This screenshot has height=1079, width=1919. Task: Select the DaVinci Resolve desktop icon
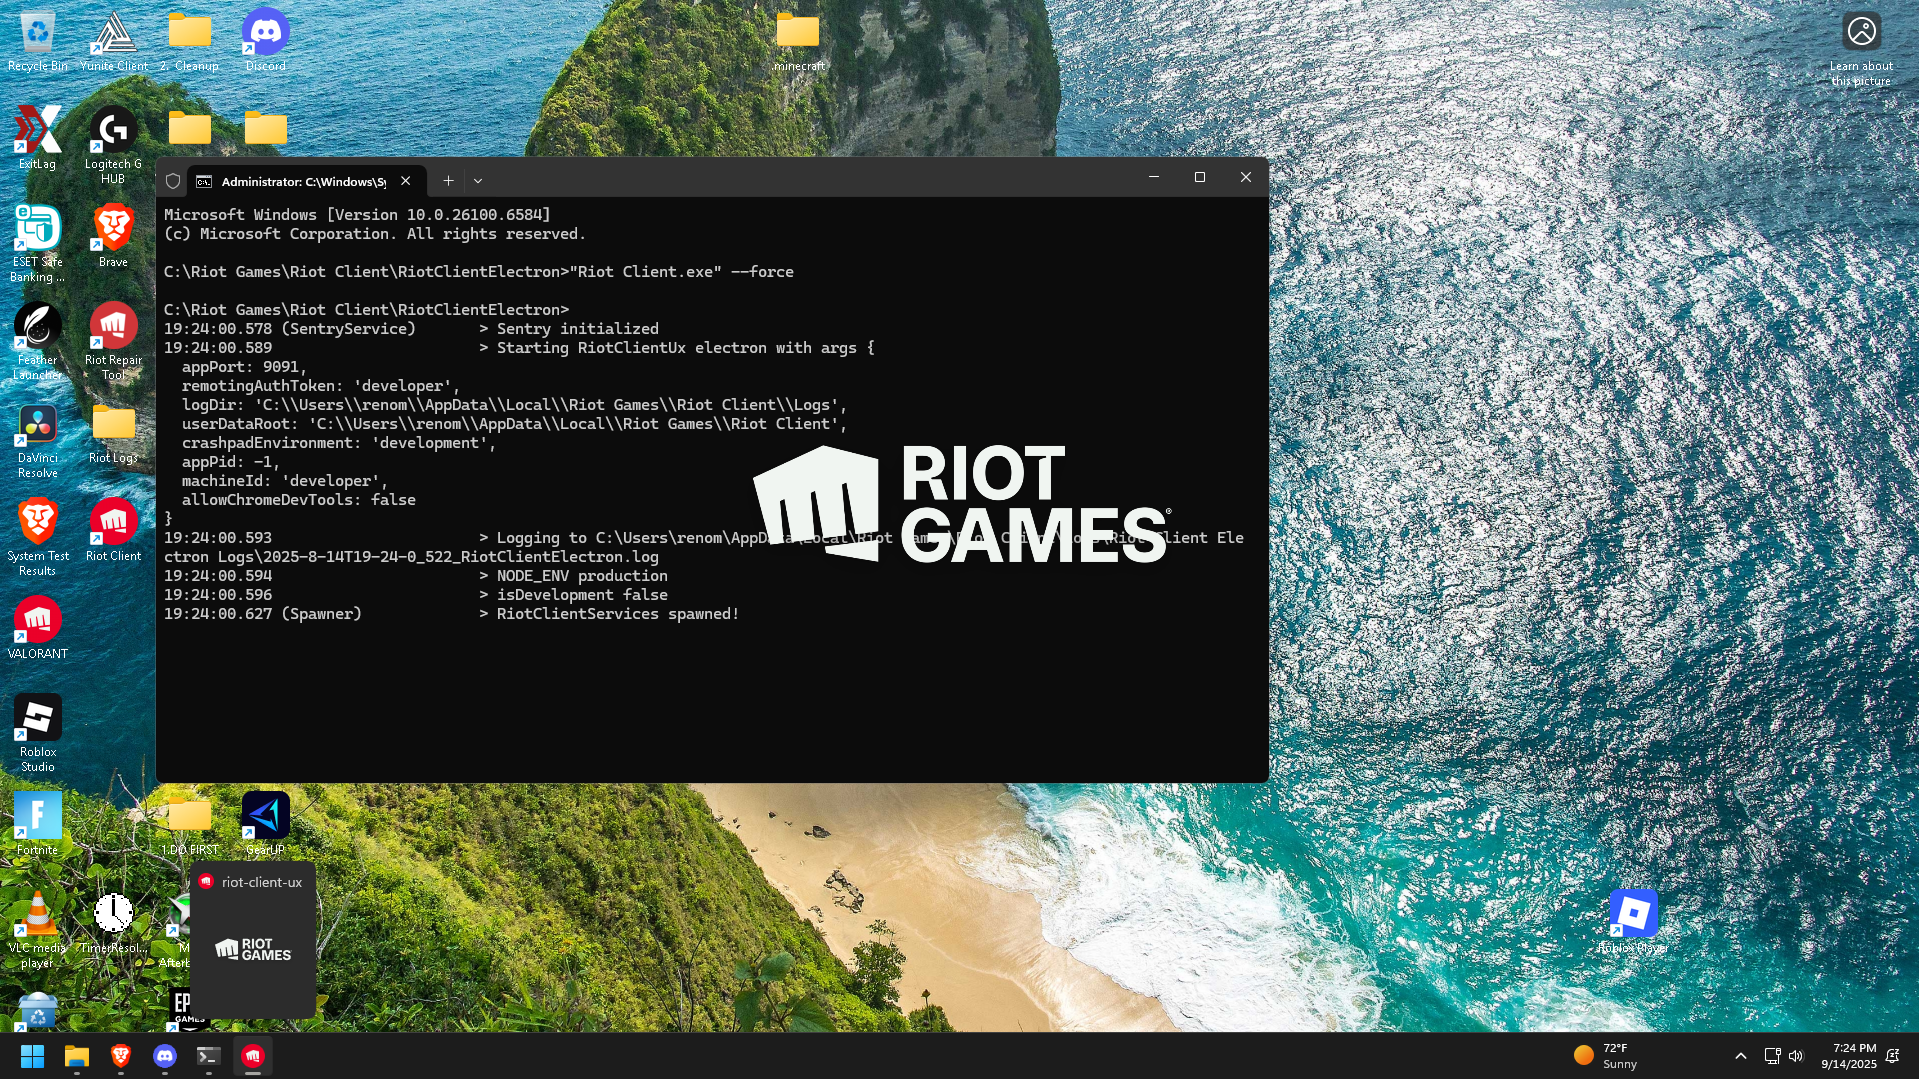[37, 439]
